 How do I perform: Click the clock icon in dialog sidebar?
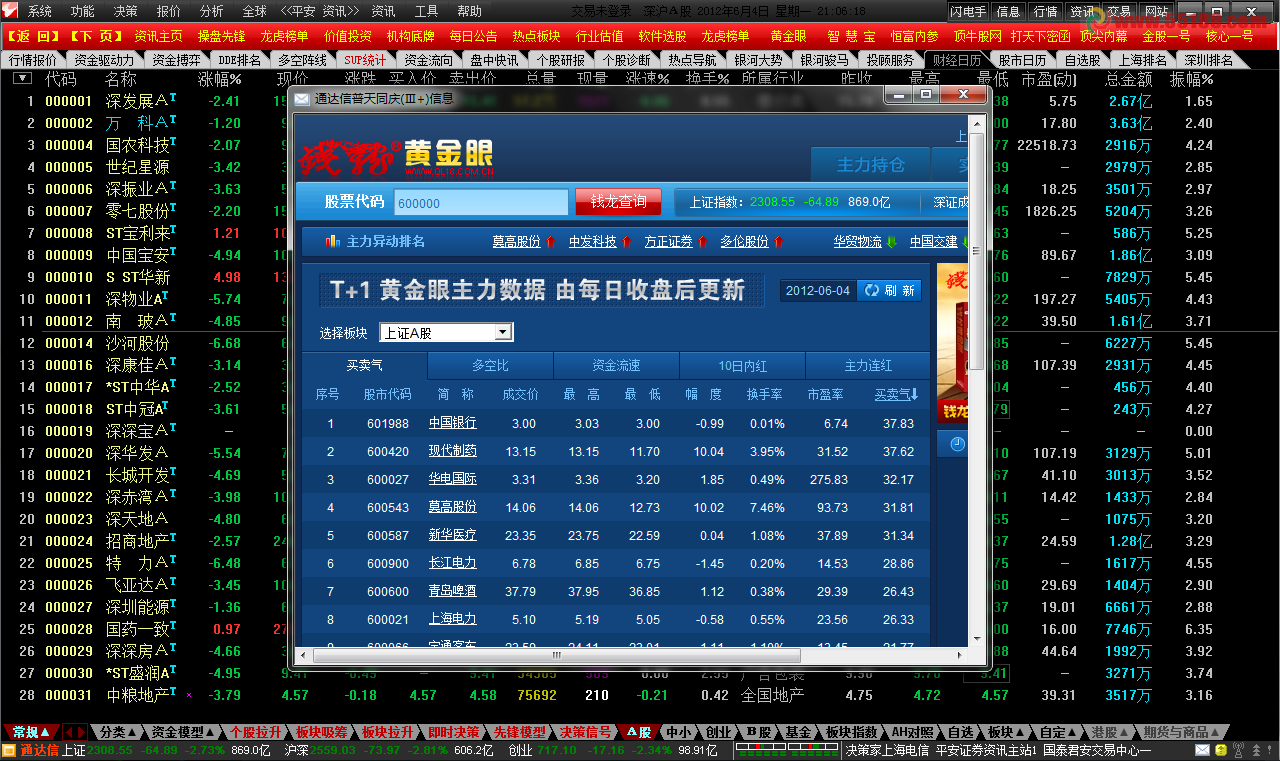tap(958, 444)
